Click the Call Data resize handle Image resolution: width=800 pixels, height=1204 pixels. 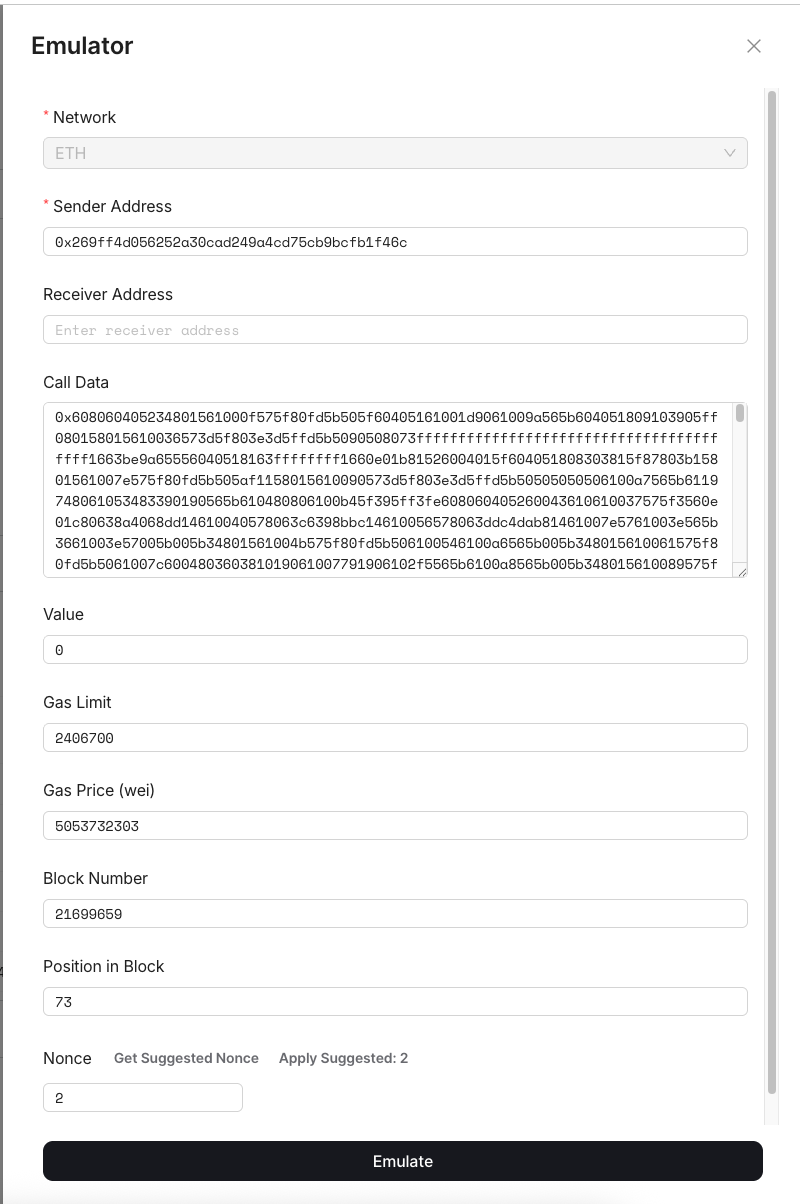pyautogui.click(x=741, y=571)
